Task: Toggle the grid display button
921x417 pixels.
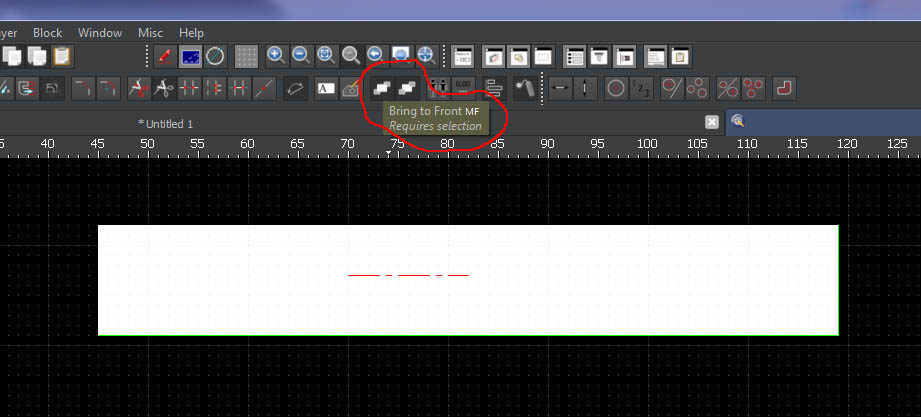Action: coord(246,55)
